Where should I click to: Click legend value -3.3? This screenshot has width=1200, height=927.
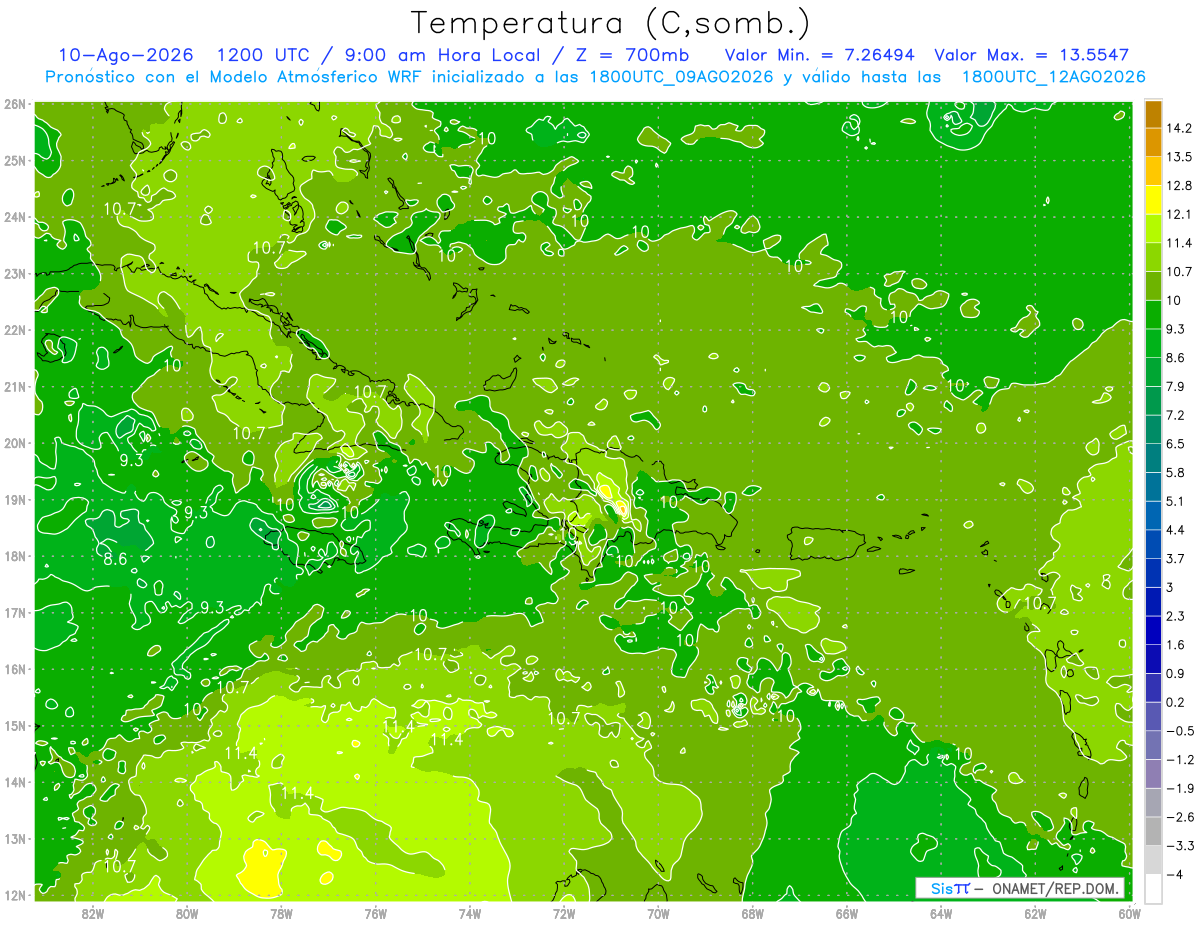pos(1180,846)
